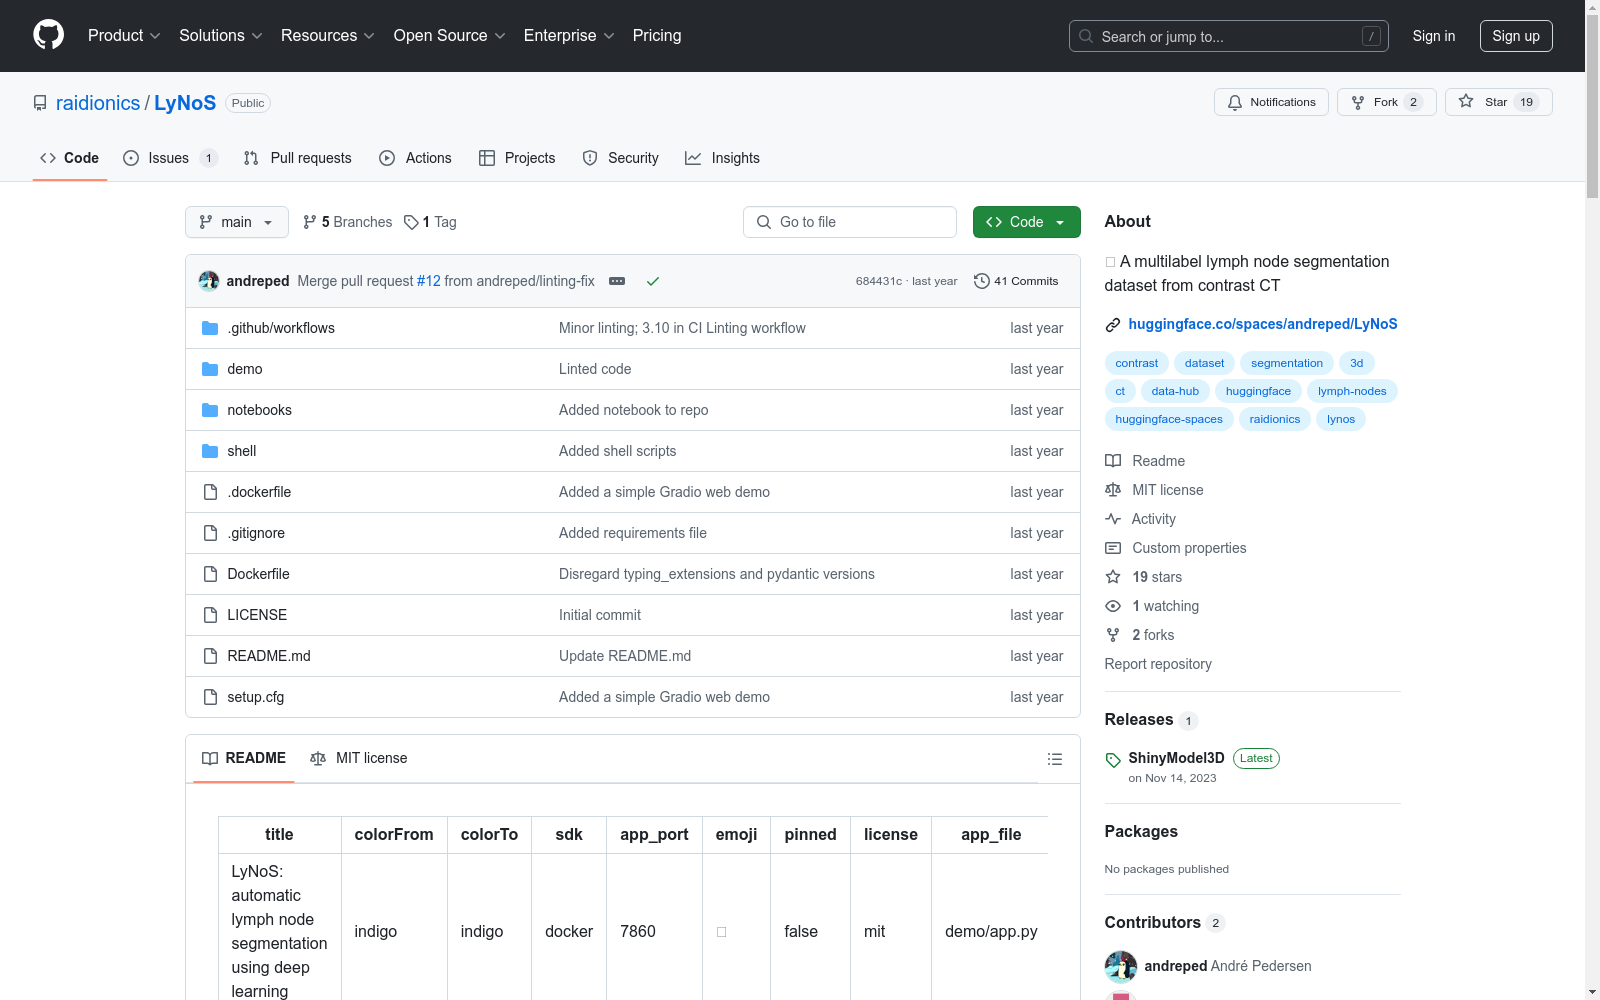The image size is (1600, 1000).
Task: Click the LICENSE file icon
Action: point(210,615)
